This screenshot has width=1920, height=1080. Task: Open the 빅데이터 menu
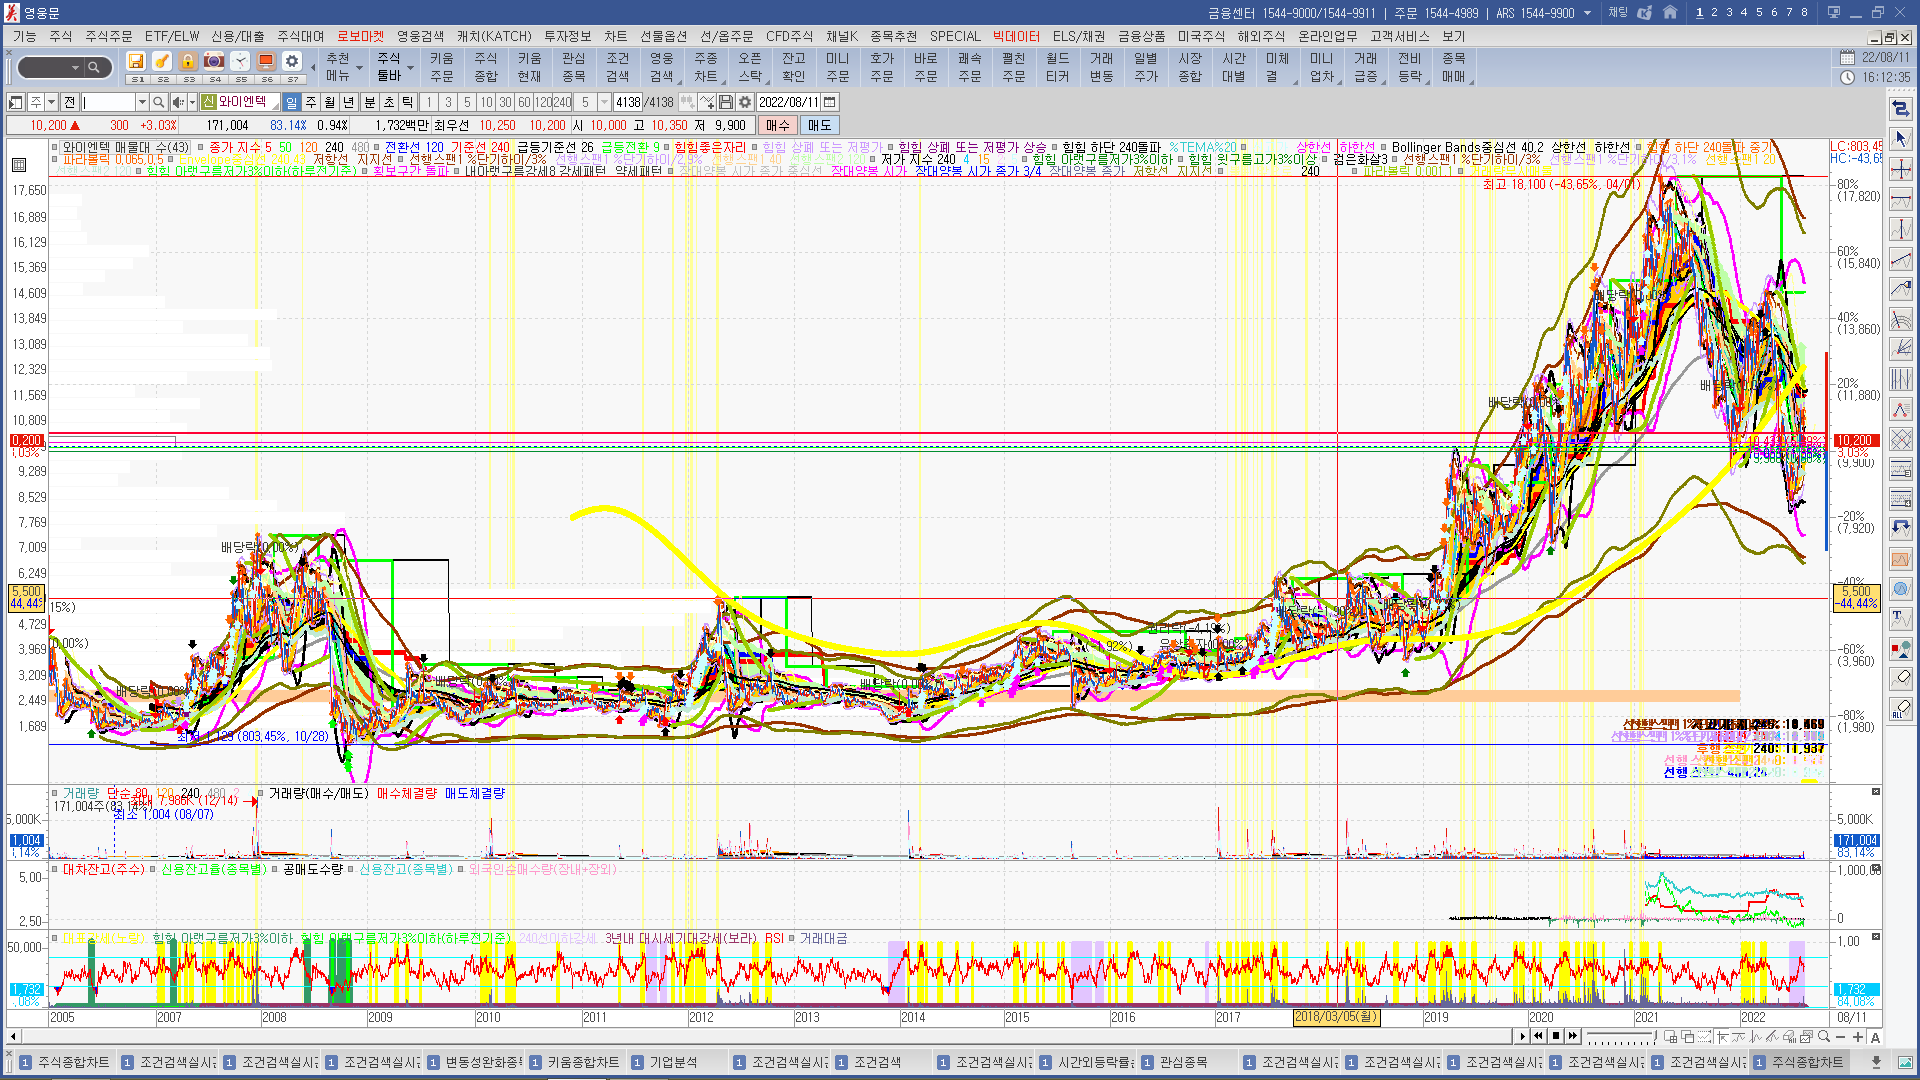pos(1016,36)
